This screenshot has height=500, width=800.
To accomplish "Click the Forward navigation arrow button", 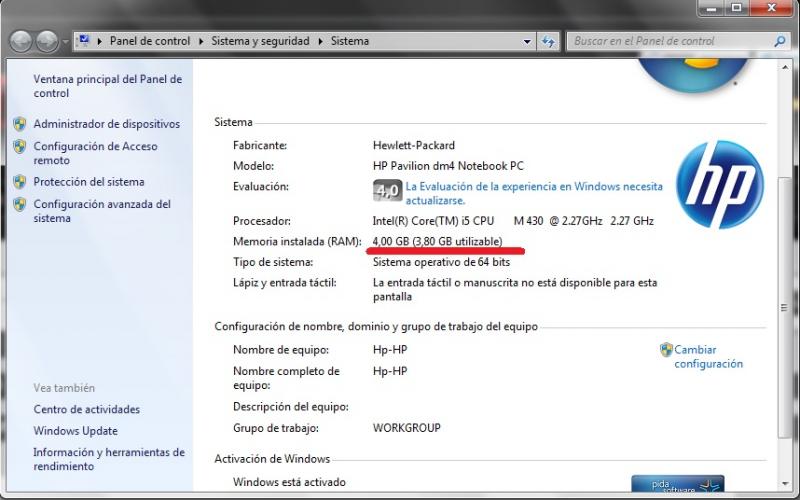I will 47,41.
